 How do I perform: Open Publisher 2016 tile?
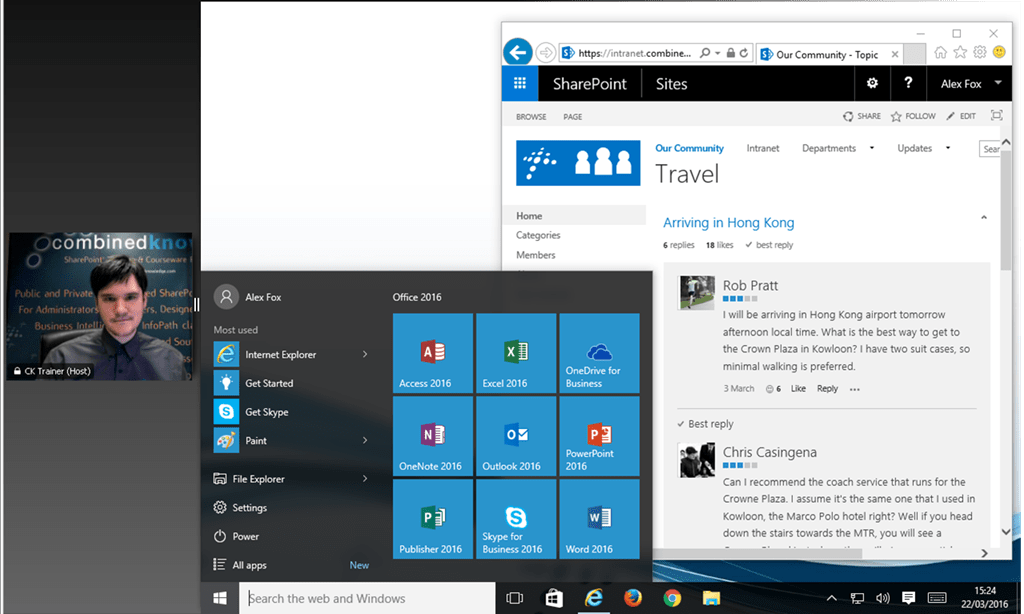pos(432,519)
